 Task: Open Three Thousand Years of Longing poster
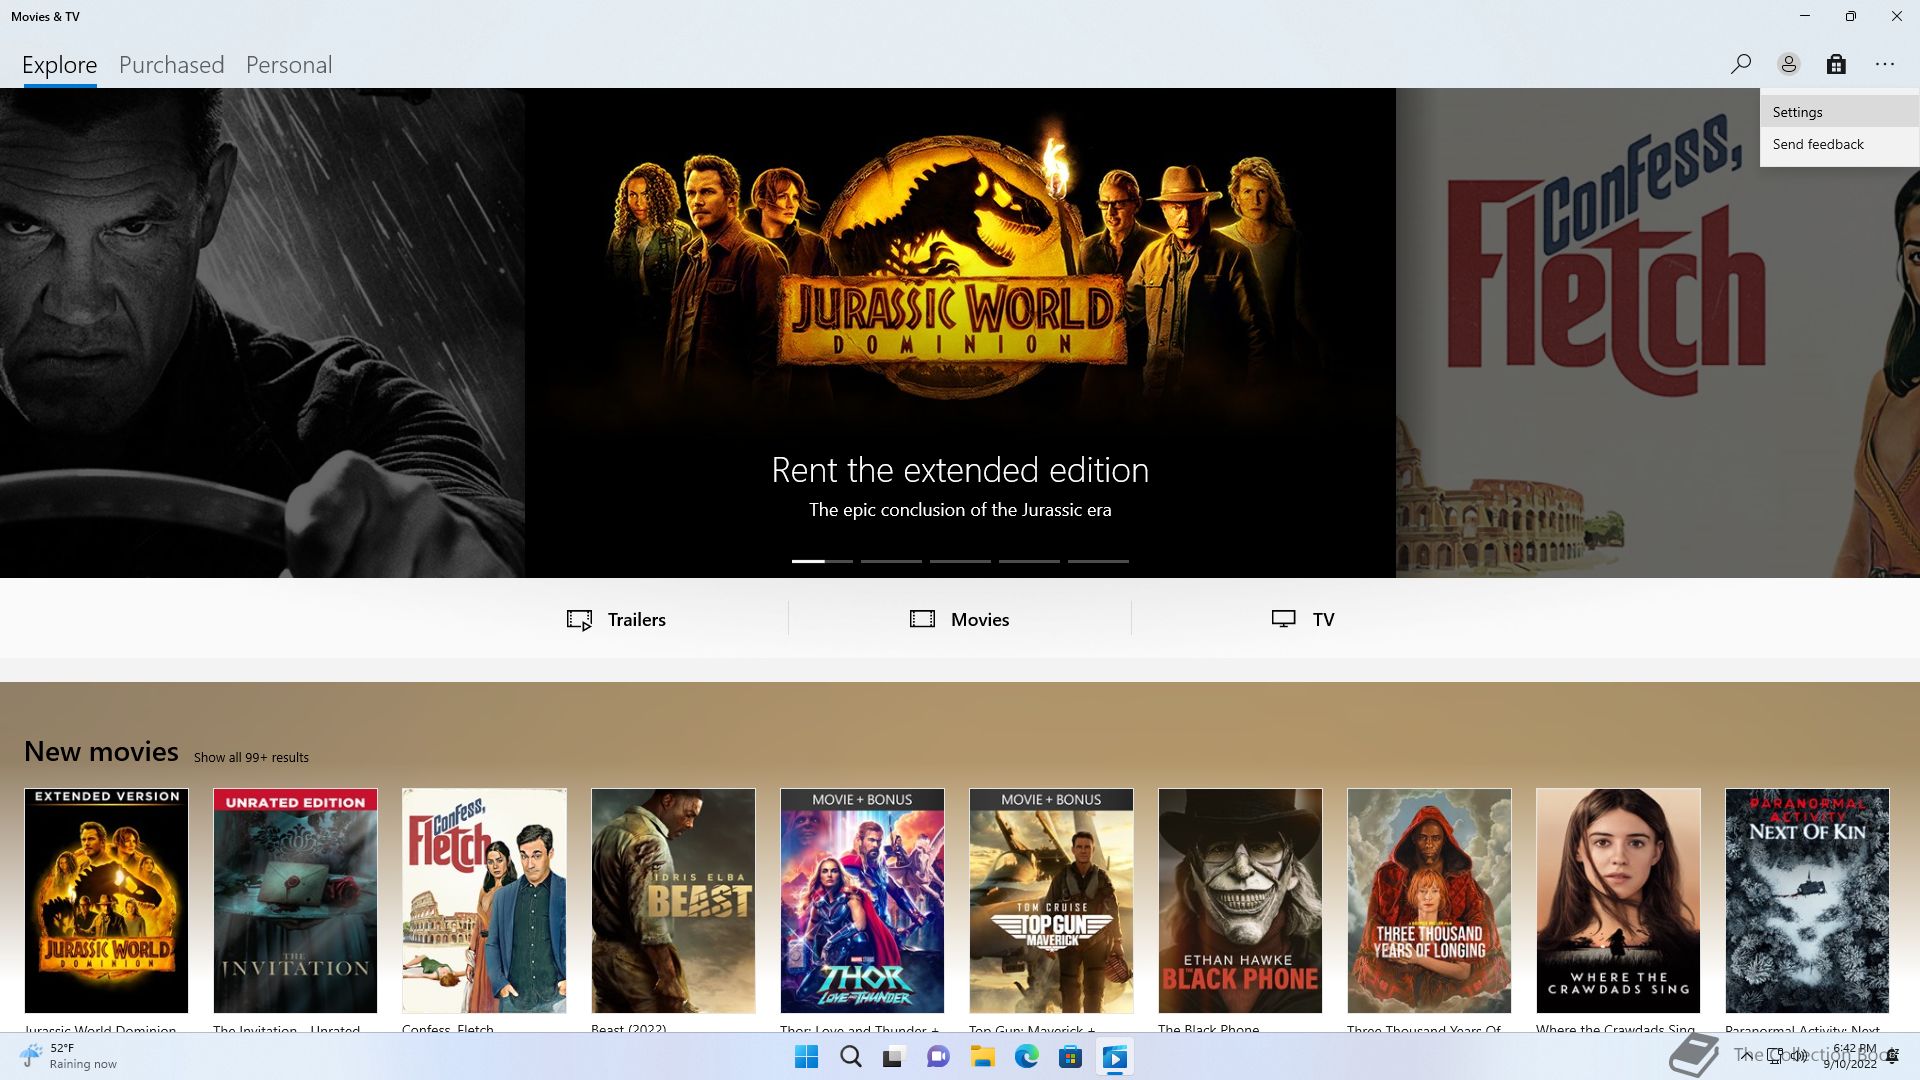point(1429,900)
